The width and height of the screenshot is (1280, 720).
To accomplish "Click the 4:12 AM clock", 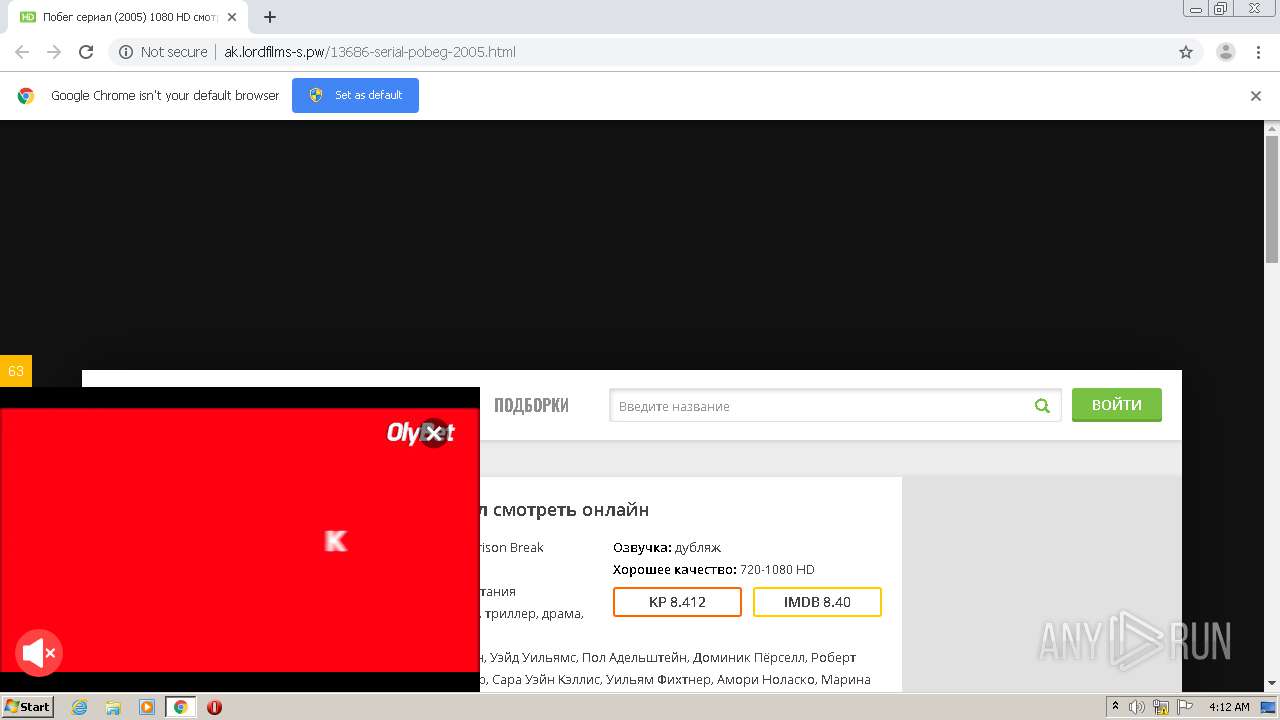I will coord(1229,707).
